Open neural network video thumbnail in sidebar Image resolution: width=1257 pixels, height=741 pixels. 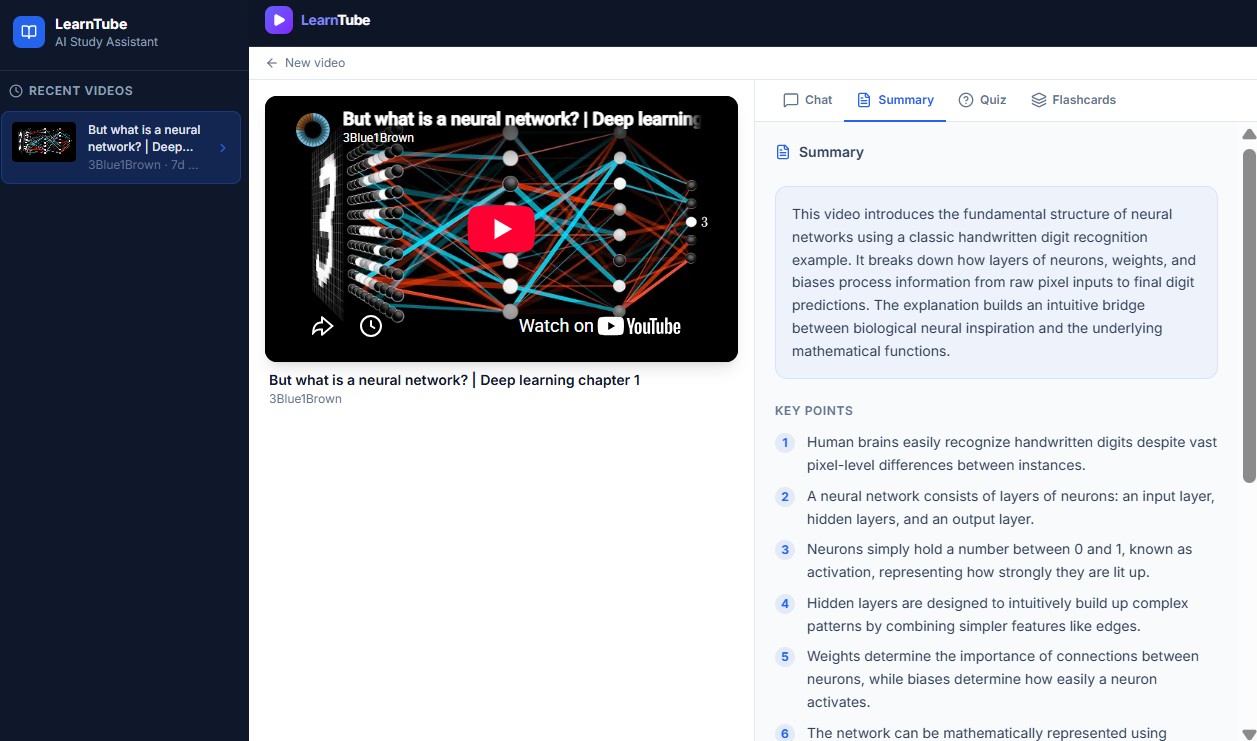pos(44,142)
